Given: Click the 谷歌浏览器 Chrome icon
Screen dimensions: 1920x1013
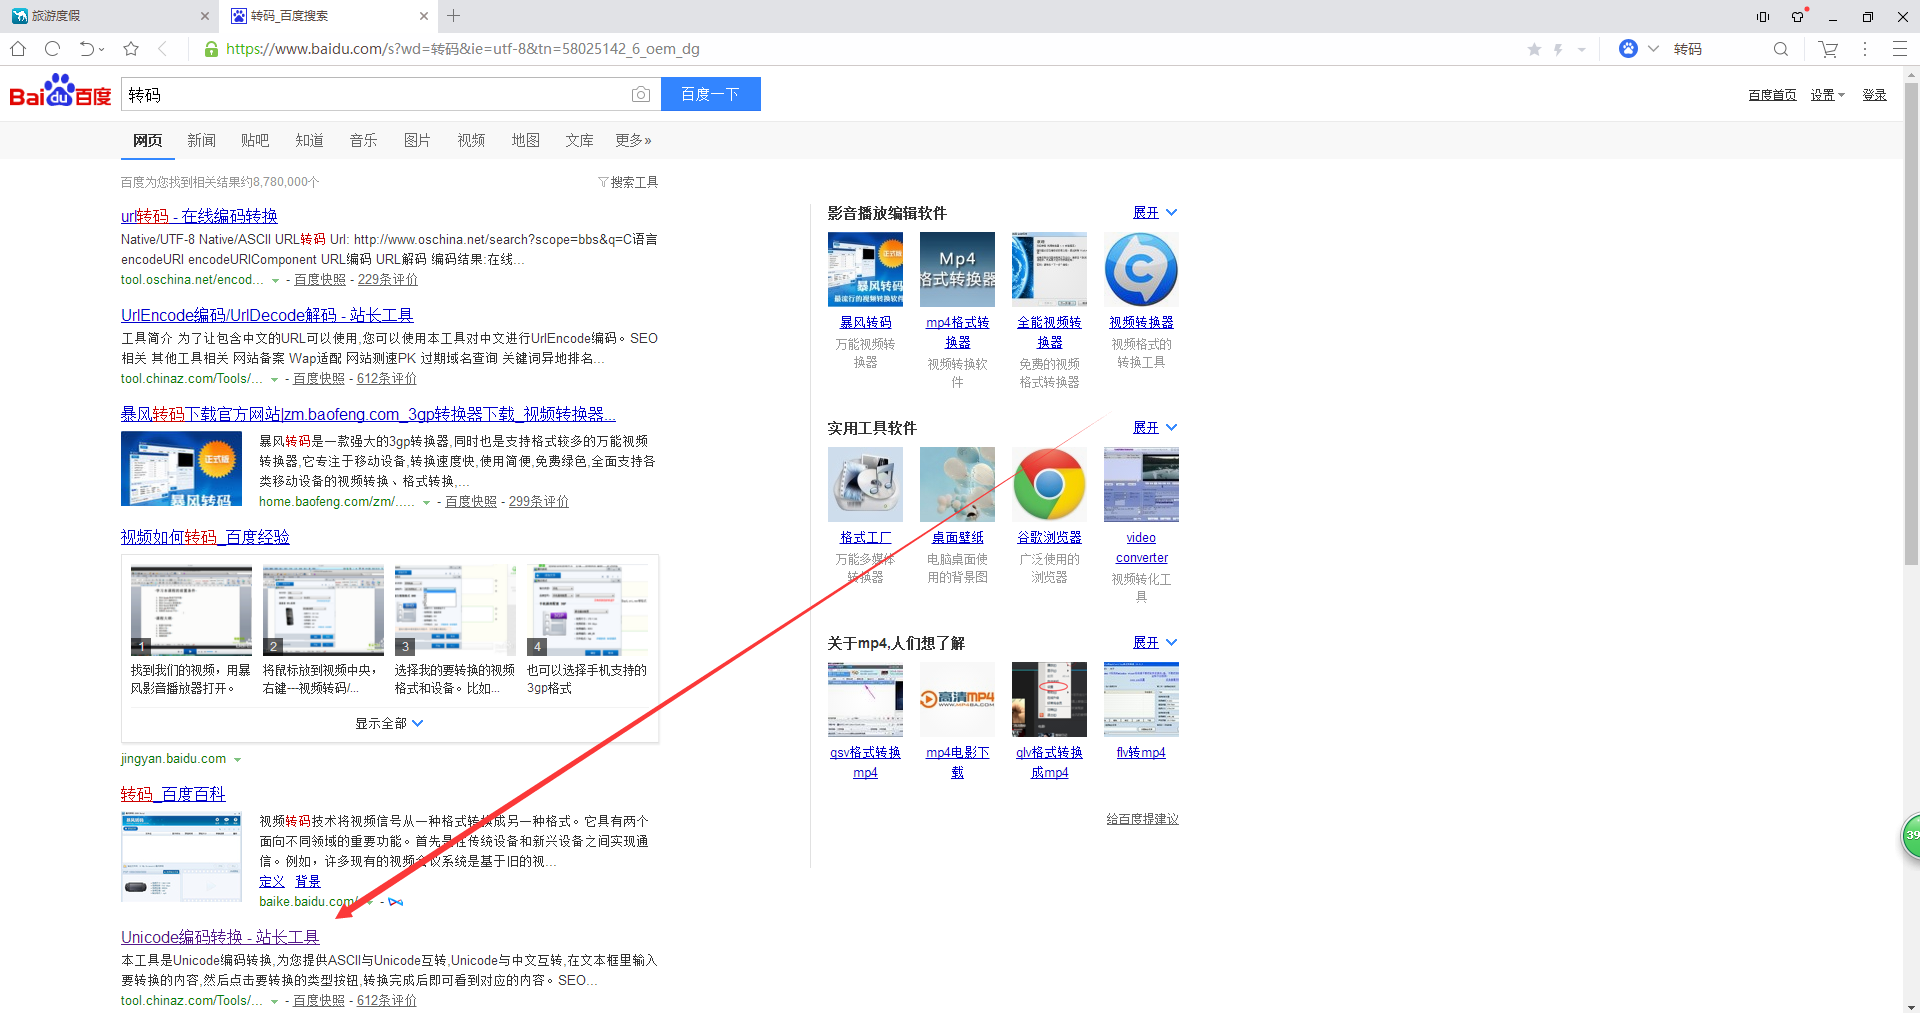Looking at the screenshot, I should [1049, 484].
